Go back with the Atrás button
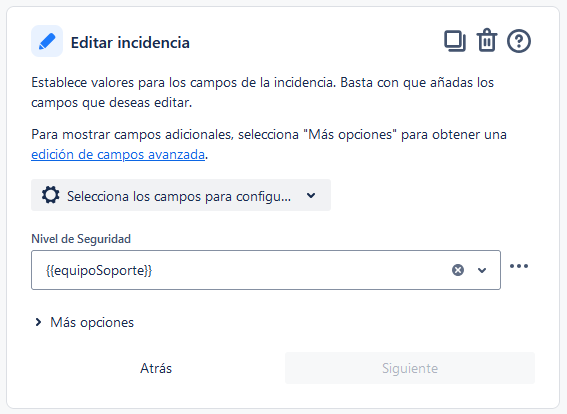The image size is (567, 414). [156, 368]
